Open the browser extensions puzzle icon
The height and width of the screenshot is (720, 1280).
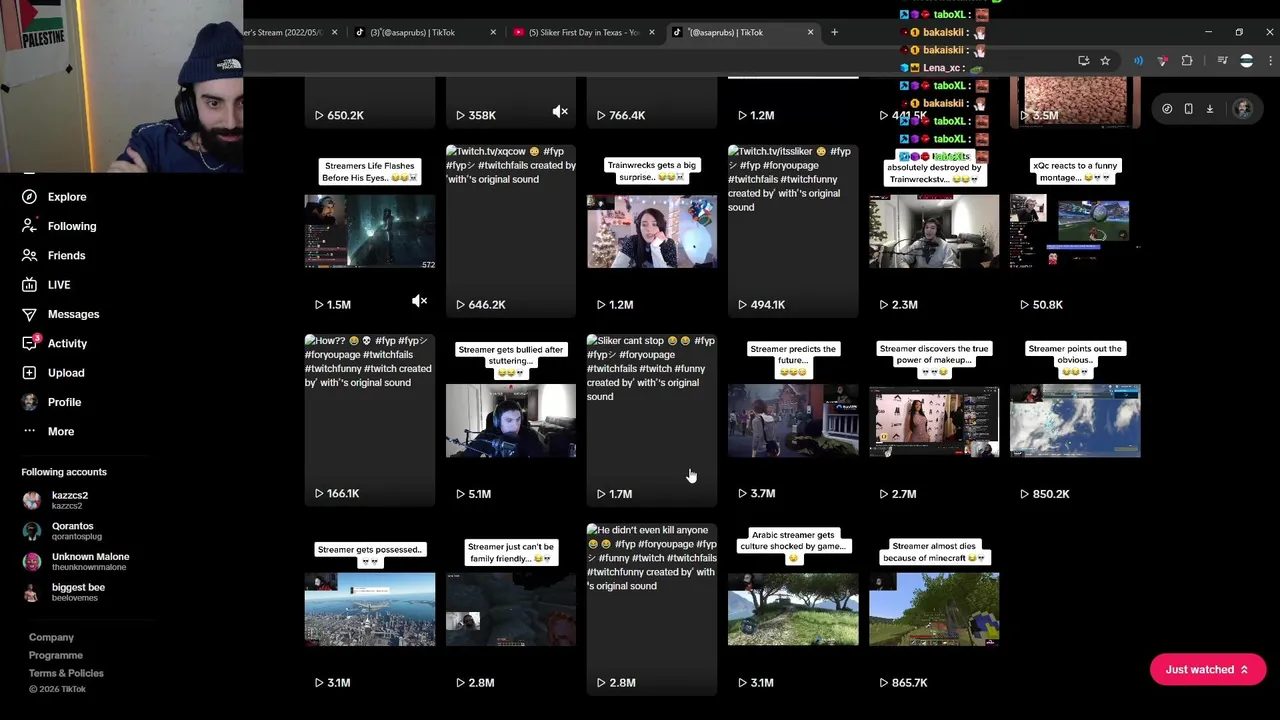click(x=1187, y=61)
